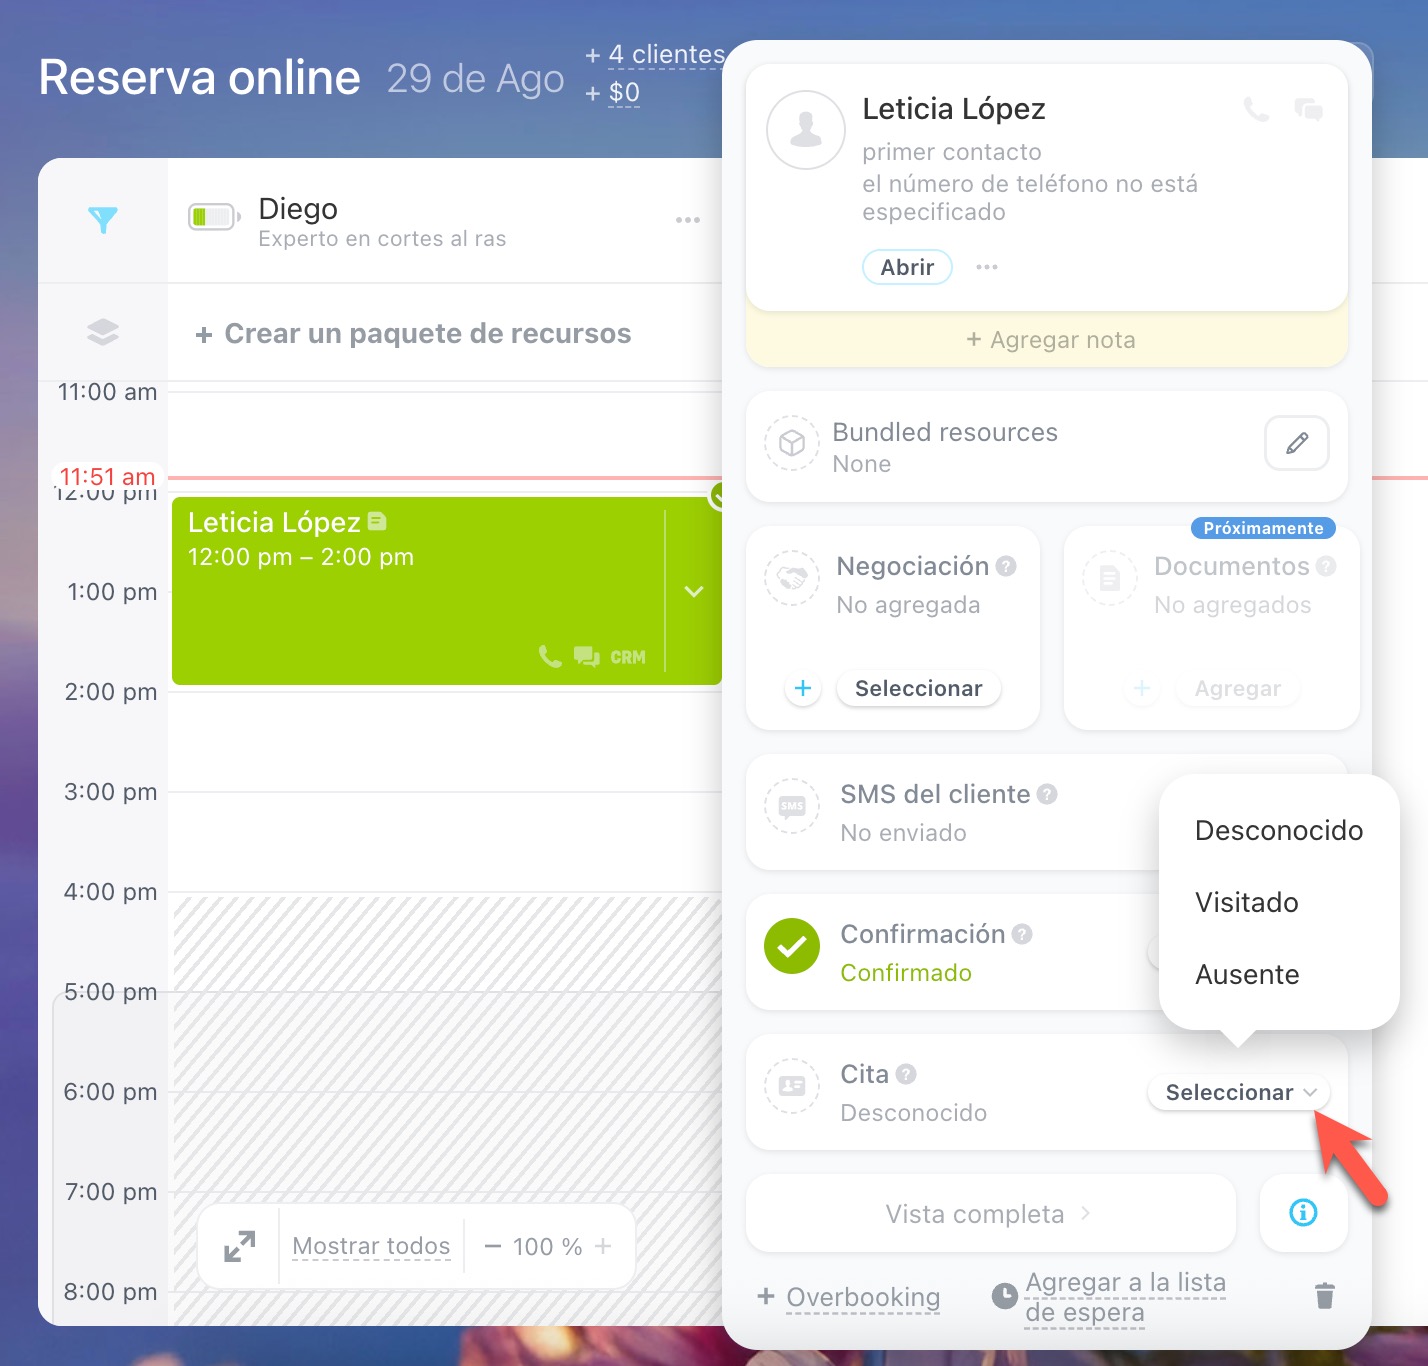Toggle the green Confirmación checkmark

(x=792, y=946)
